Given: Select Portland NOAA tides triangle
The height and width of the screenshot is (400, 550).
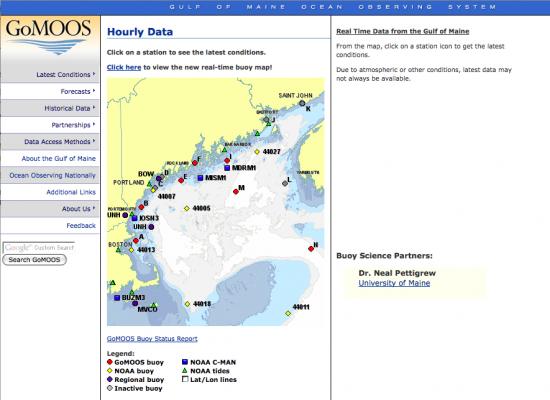Looking at the screenshot, I should coord(149,184).
